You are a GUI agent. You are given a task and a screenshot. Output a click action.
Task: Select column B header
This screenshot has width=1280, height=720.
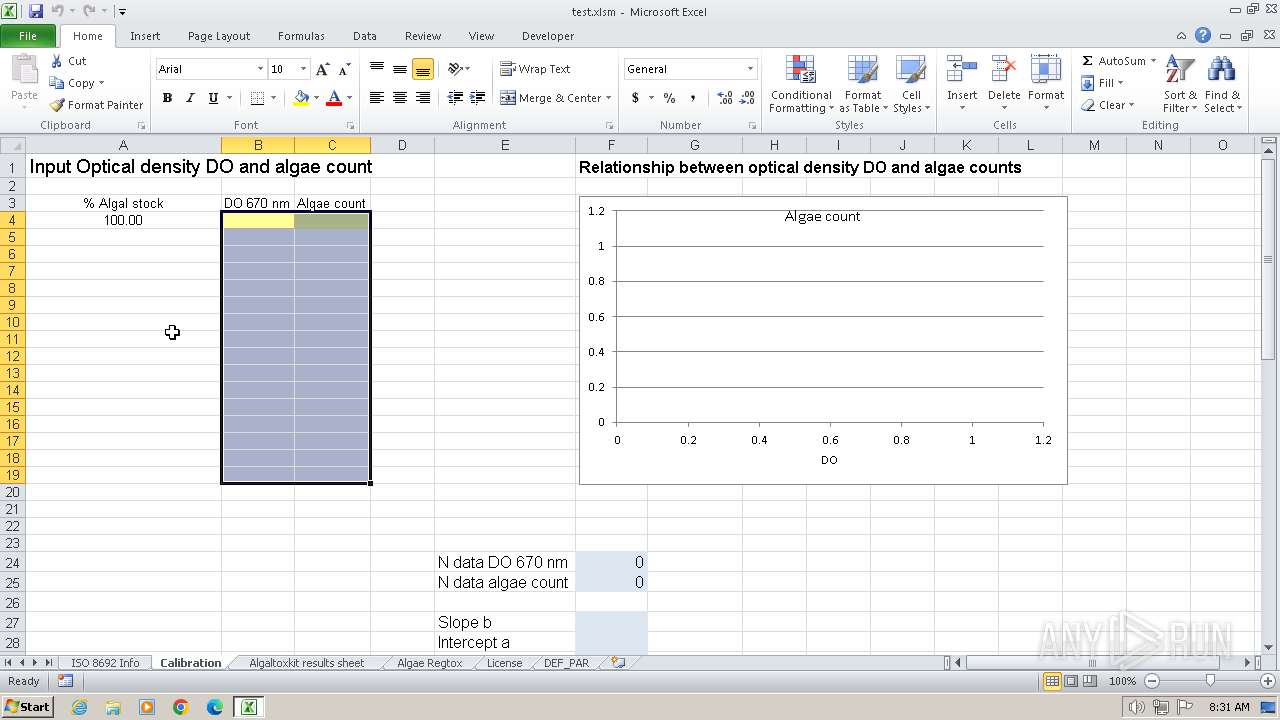point(258,145)
